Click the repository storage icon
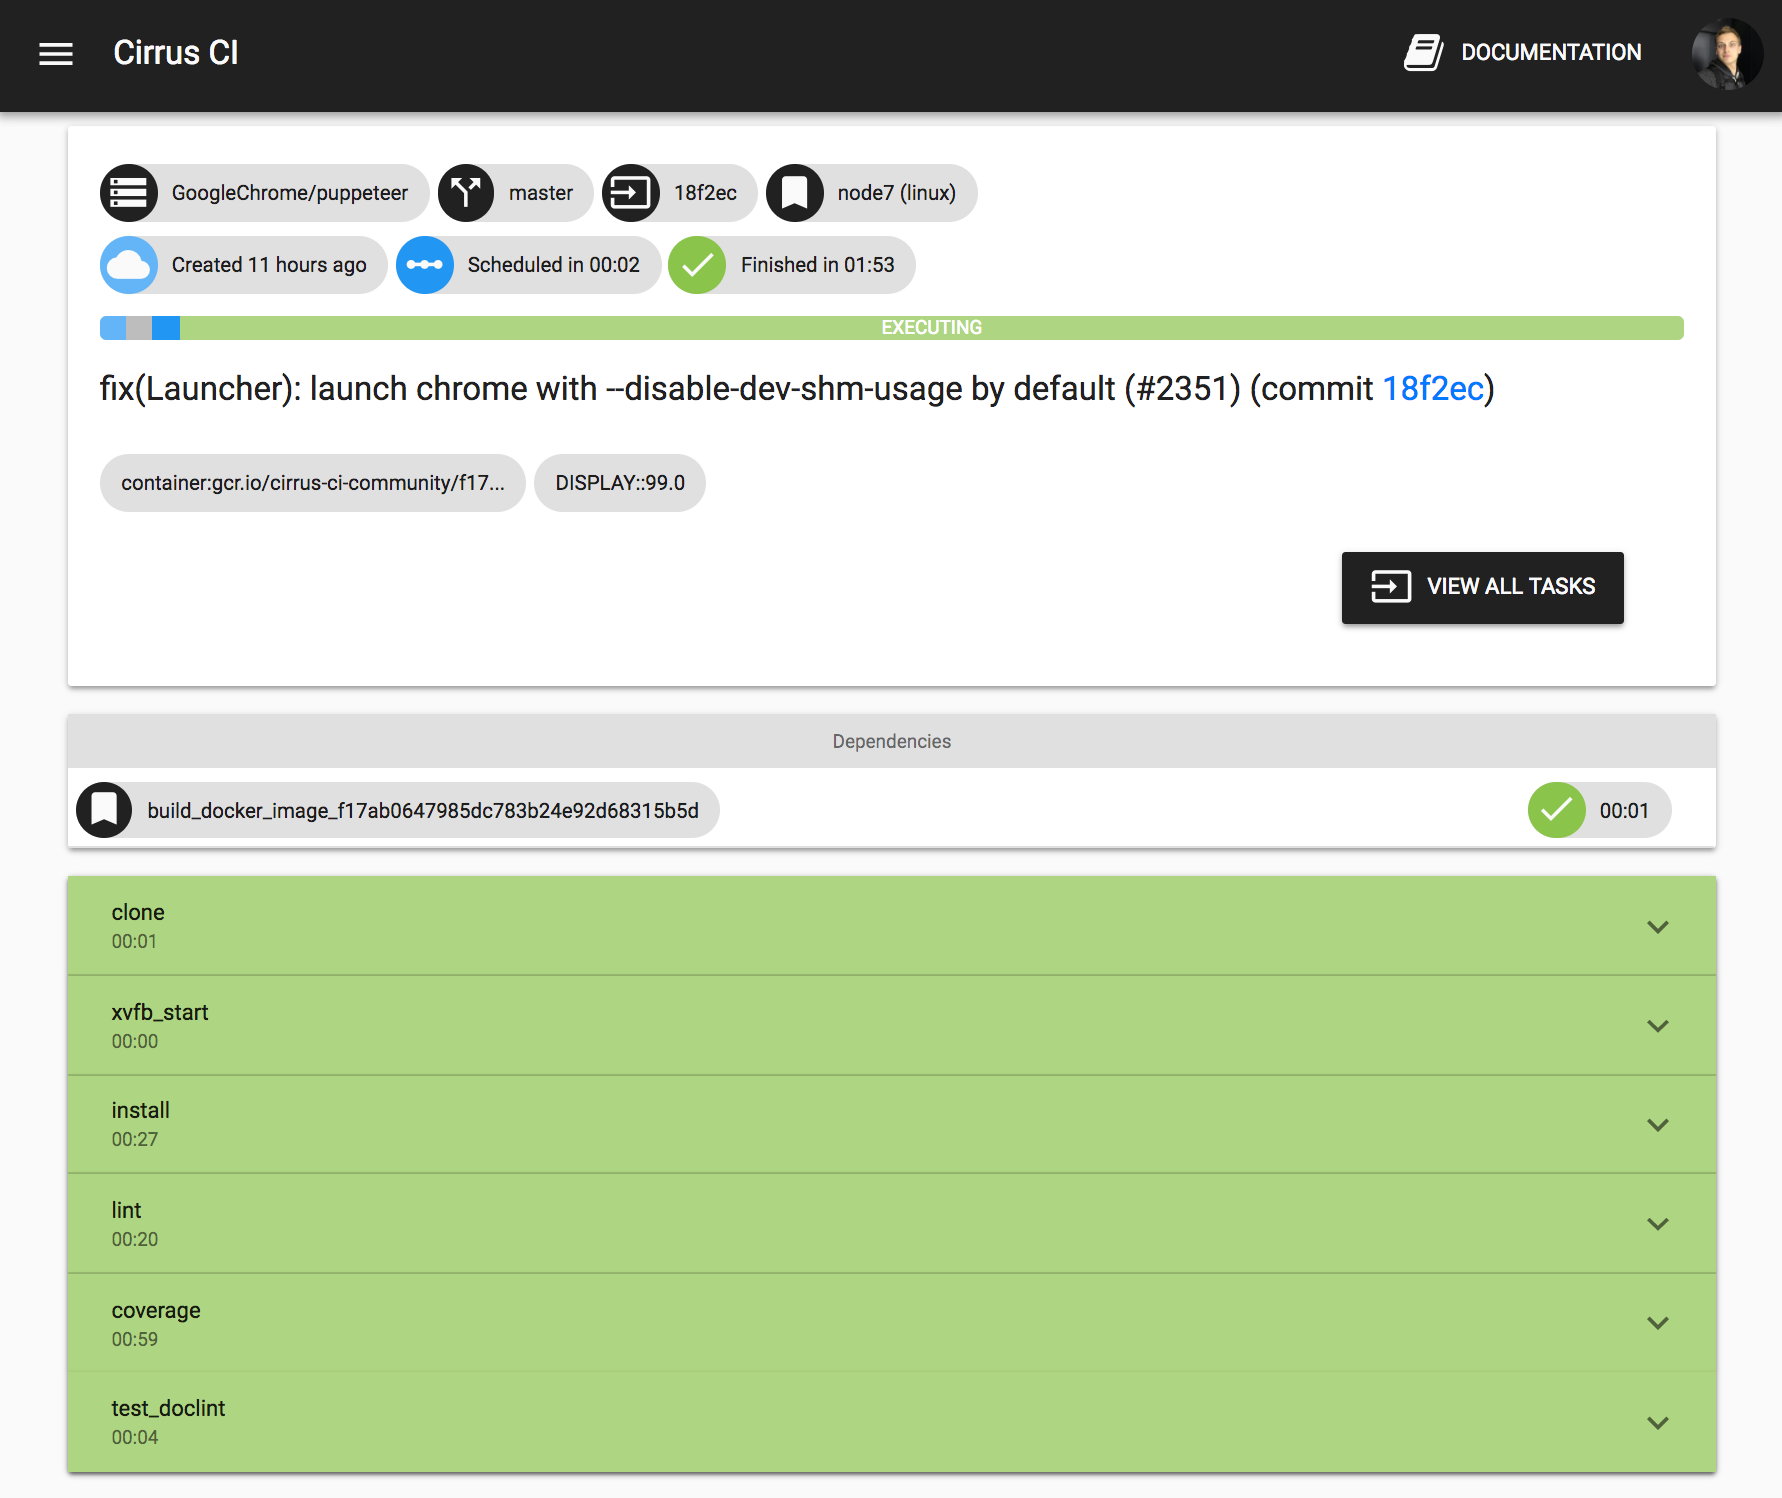1782x1498 pixels. pyautogui.click(x=129, y=193)
